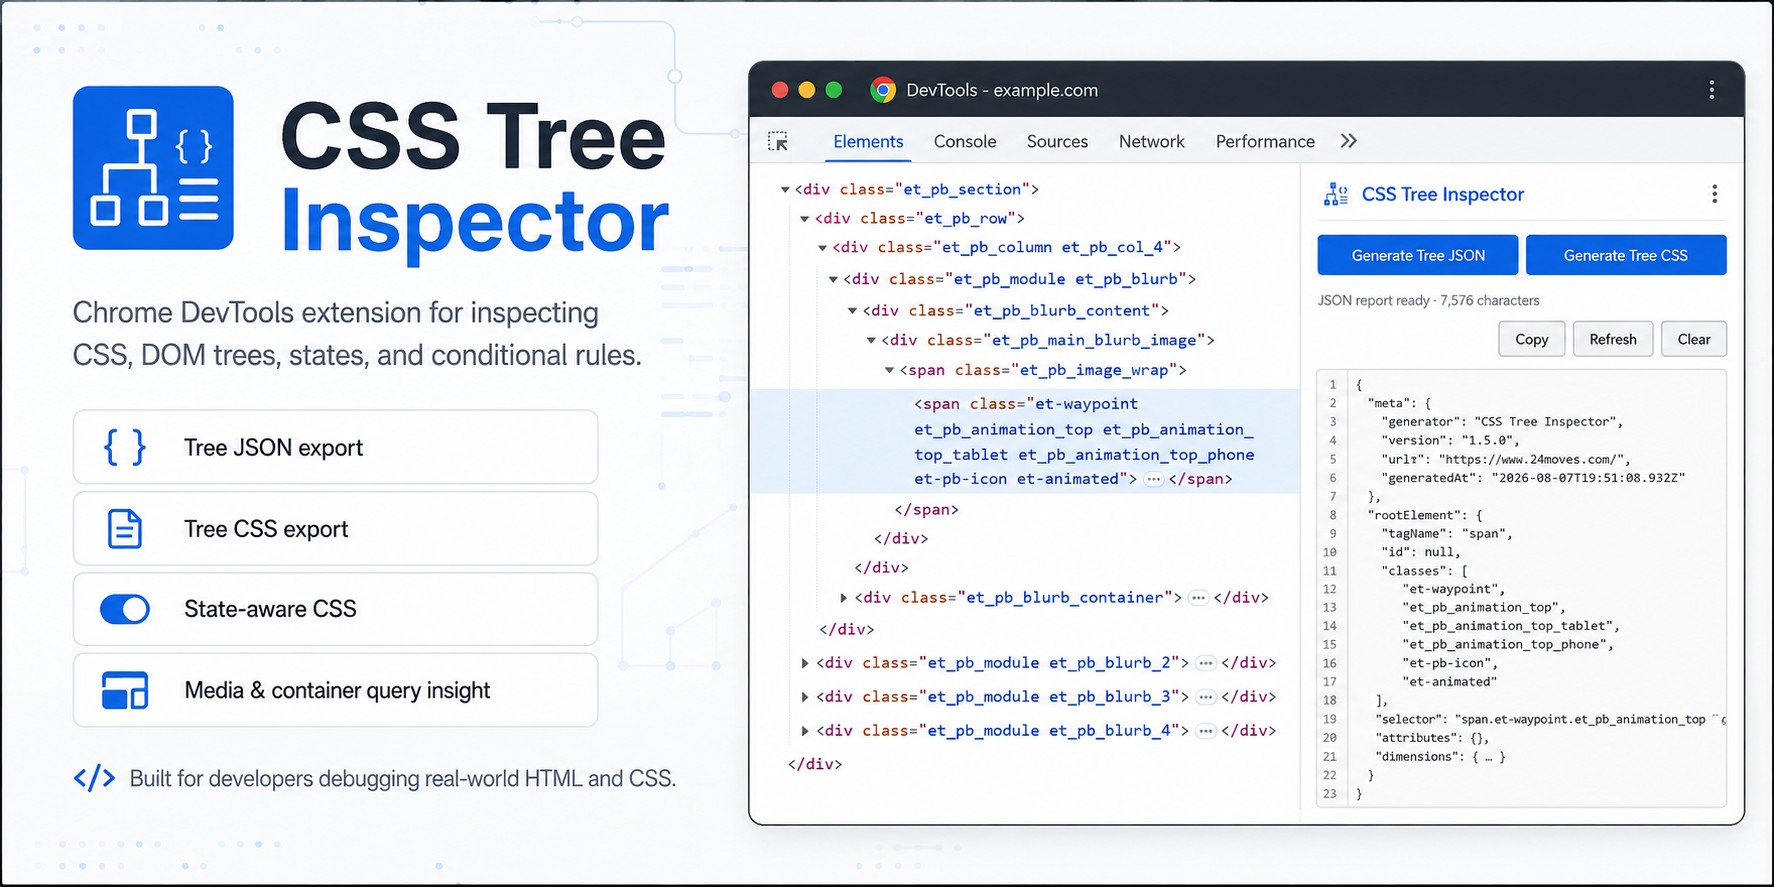The height and width of the screenshot is (887, 1774).
Task: Click the JSON line with url https://www.24moves.com/
Action: coord(1506,459)
